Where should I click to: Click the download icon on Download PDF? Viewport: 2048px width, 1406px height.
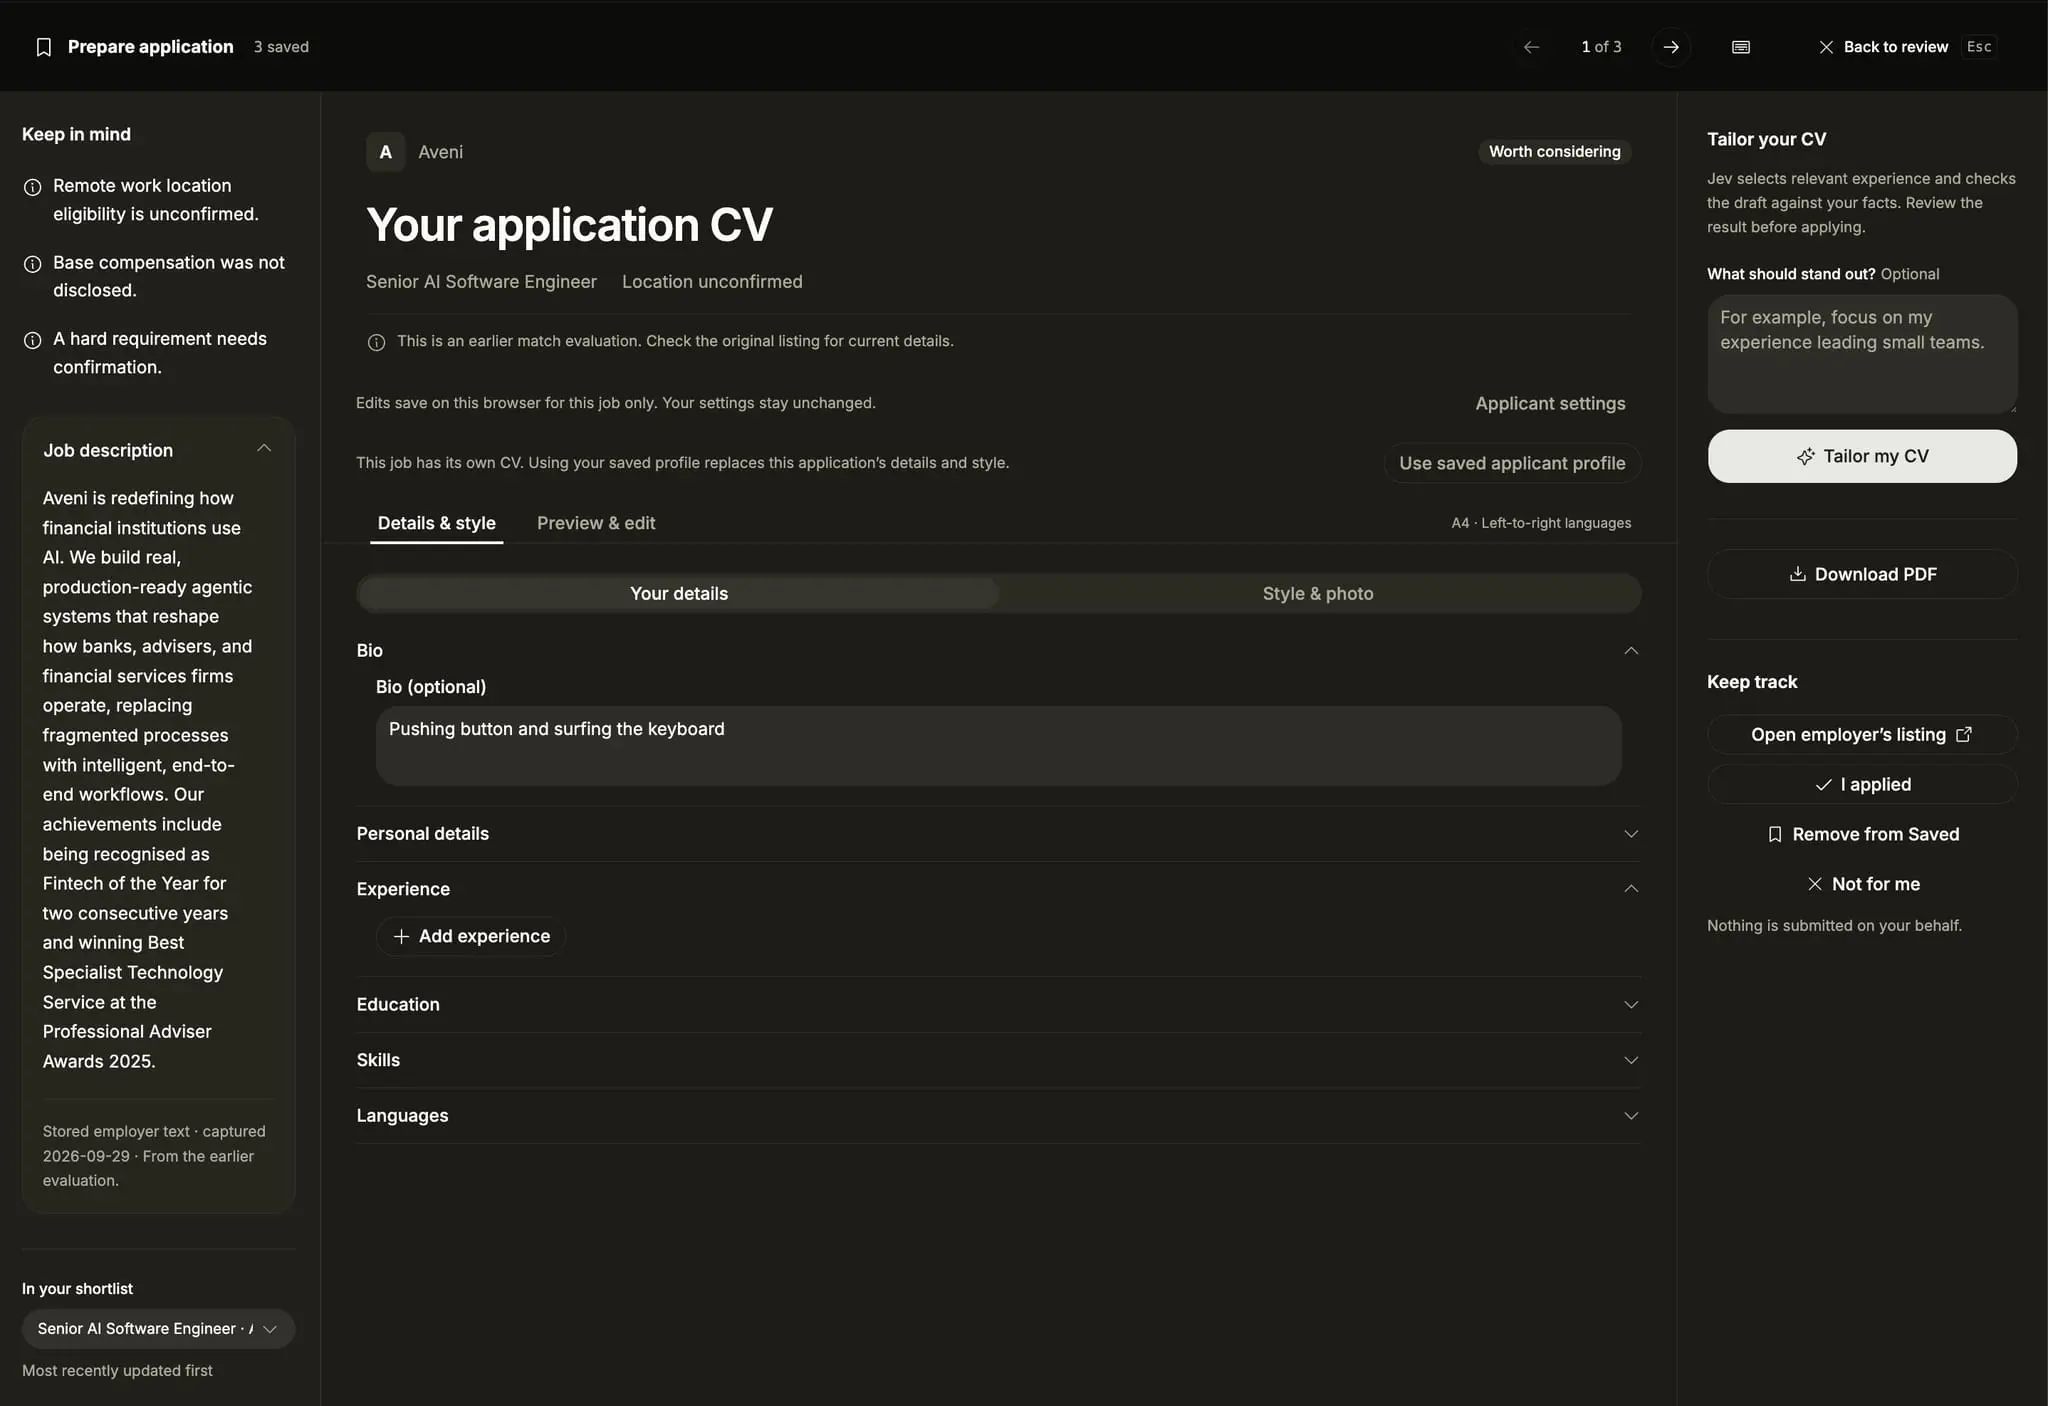(x=1797, y=574)
